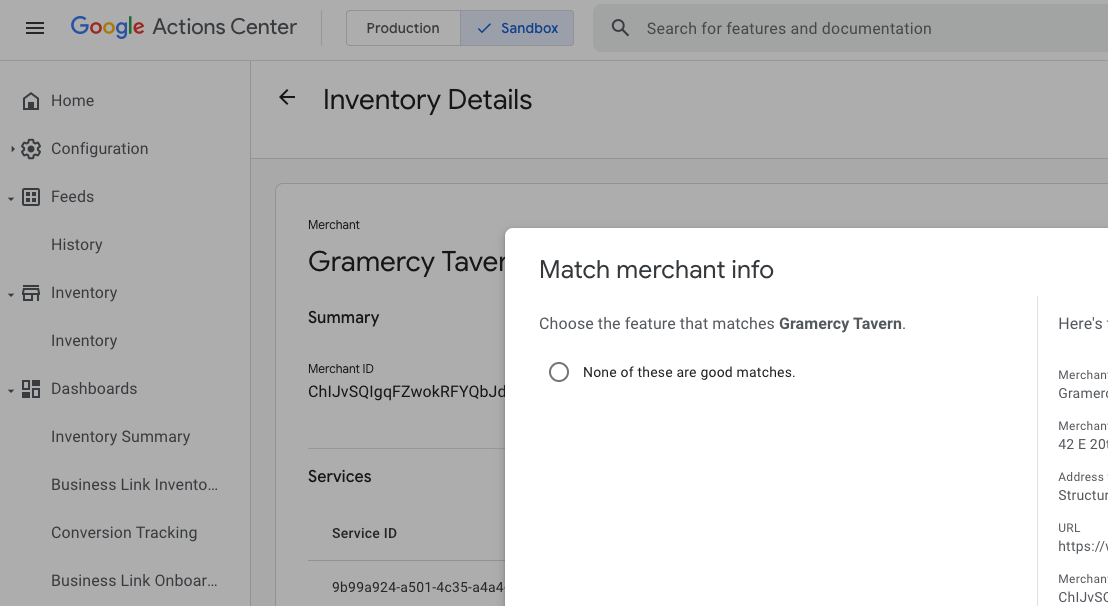Expand the Configuration section arrow
This screenshot has height=606, width=1108.
12,149
